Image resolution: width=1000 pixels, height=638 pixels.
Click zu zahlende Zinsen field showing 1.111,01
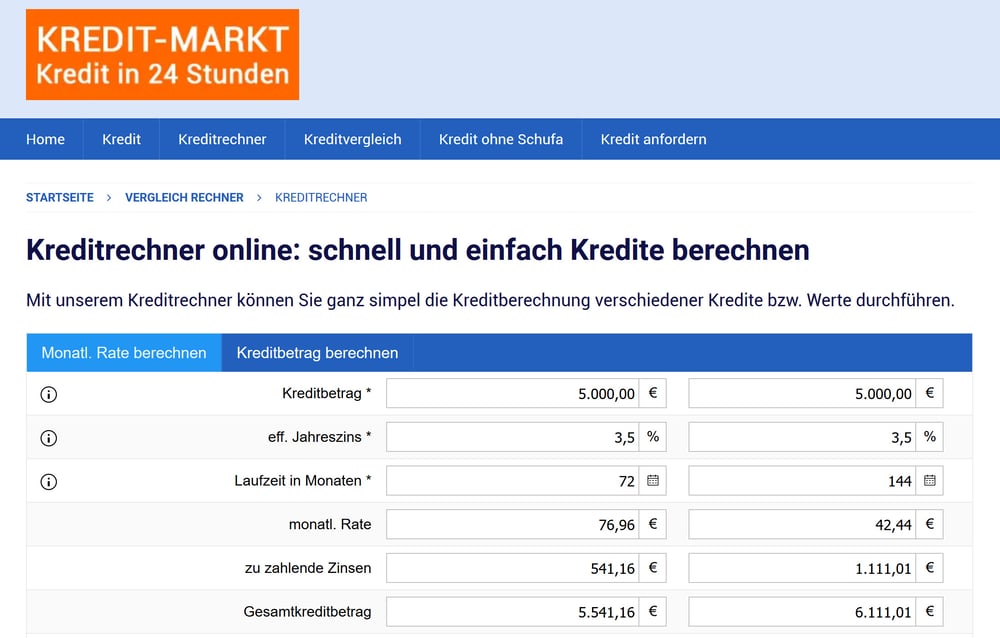point(802,568)
